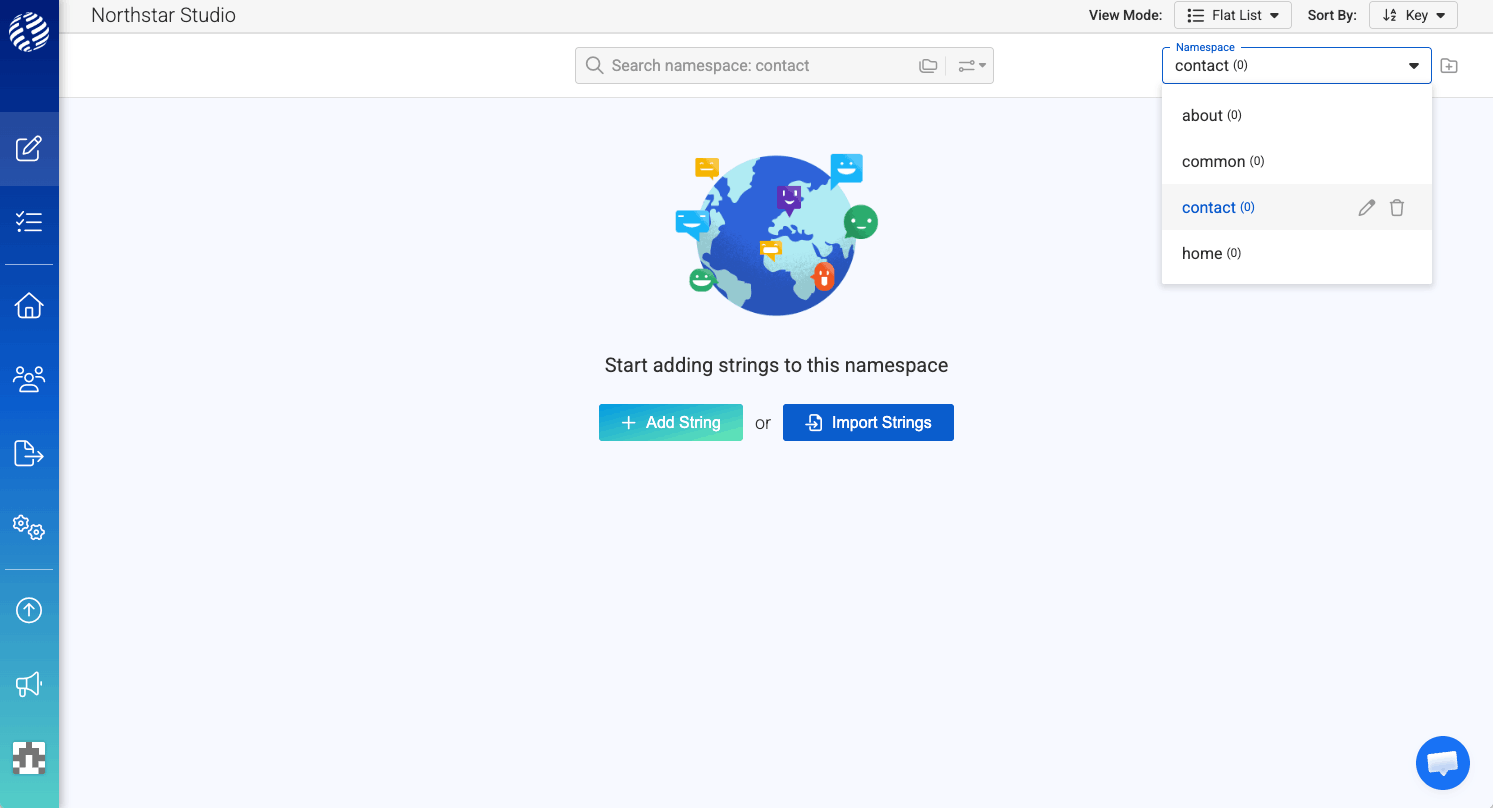Open the Sort By Key dropdown
This screenshot has height=808, width=1493.
(x=1412, y=16)
